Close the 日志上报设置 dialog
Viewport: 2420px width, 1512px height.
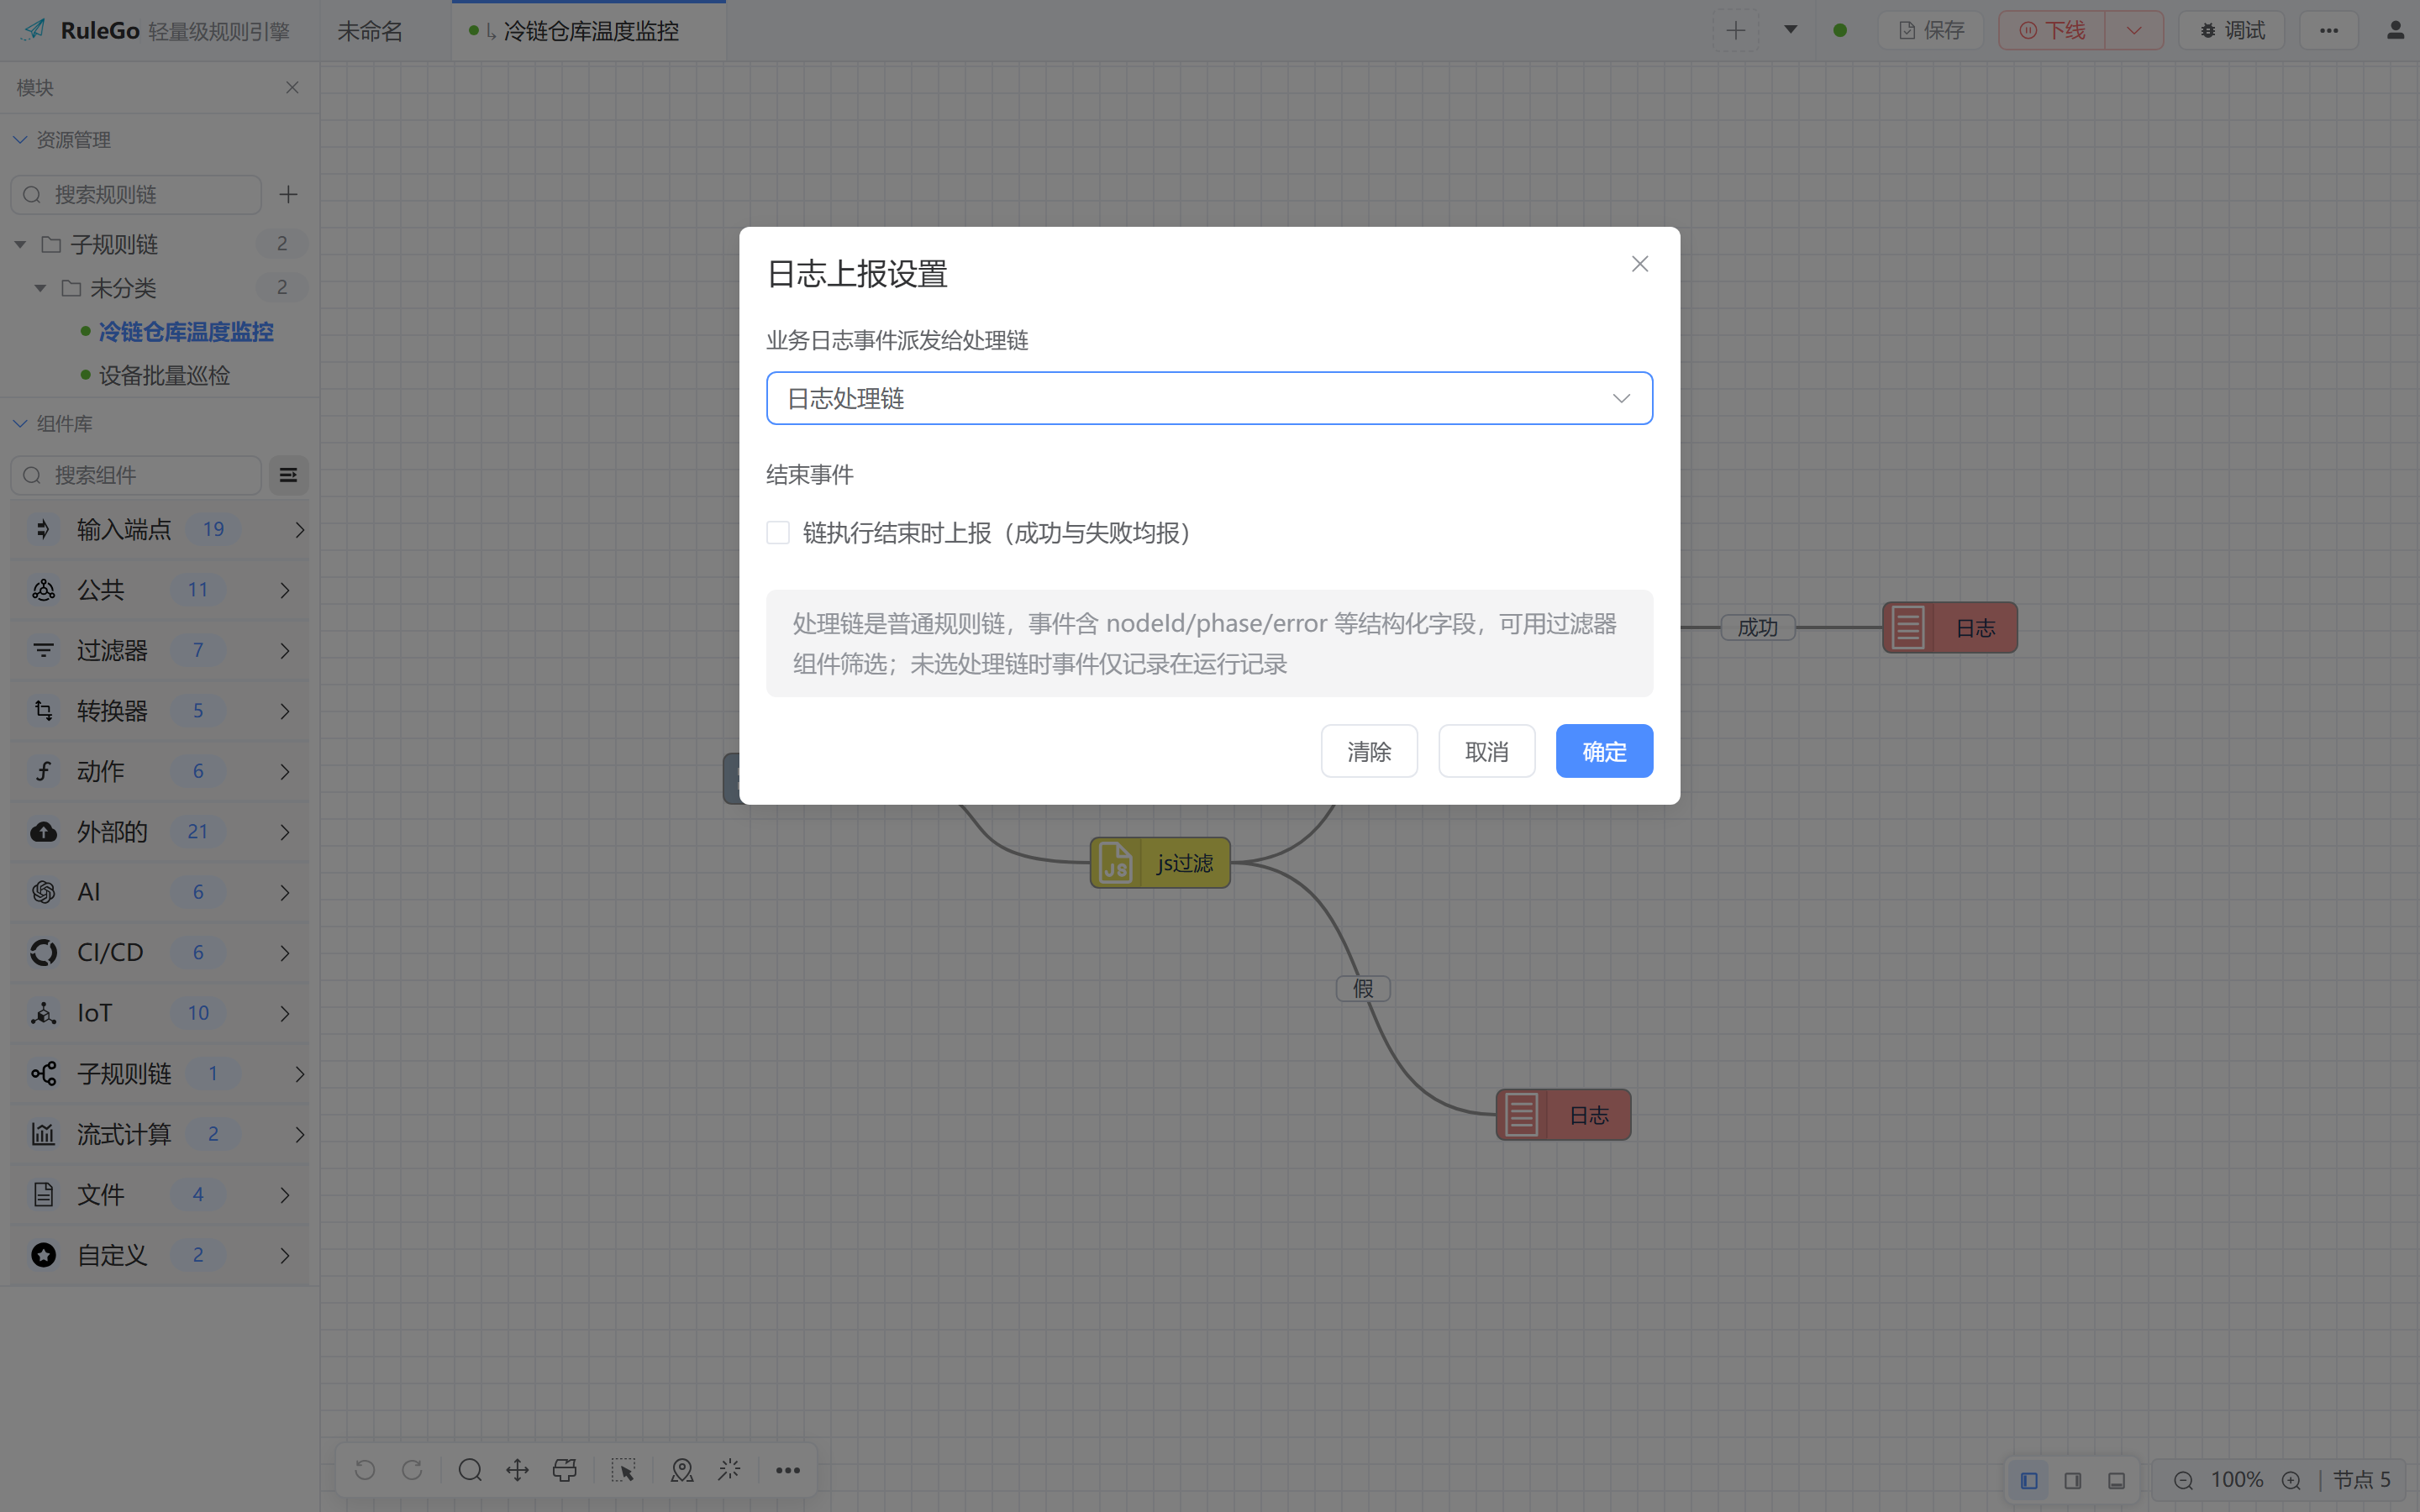click(x=1640, y=264)
